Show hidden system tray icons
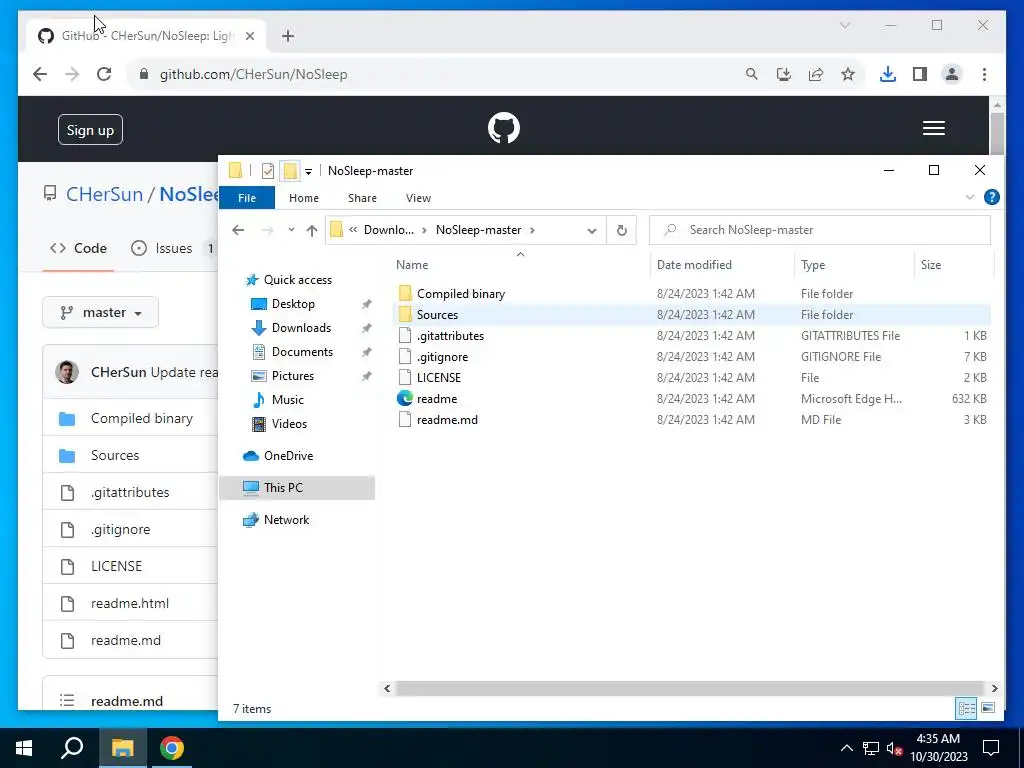 click(846, 748)
